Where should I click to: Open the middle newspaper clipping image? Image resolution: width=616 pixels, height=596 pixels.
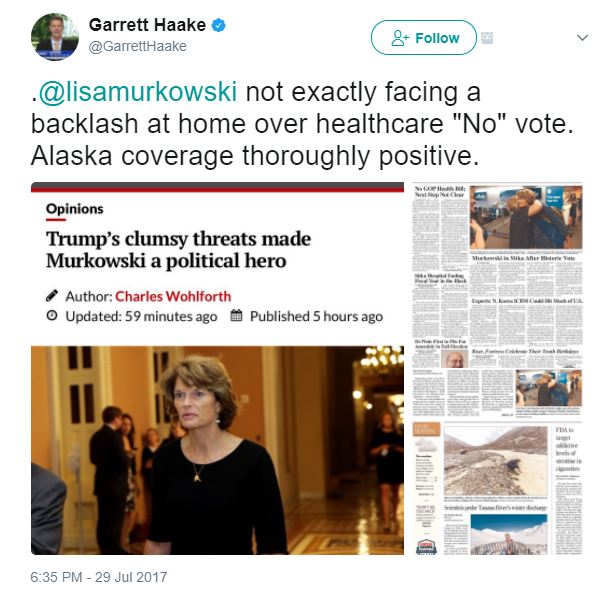[x=497, y=393]
